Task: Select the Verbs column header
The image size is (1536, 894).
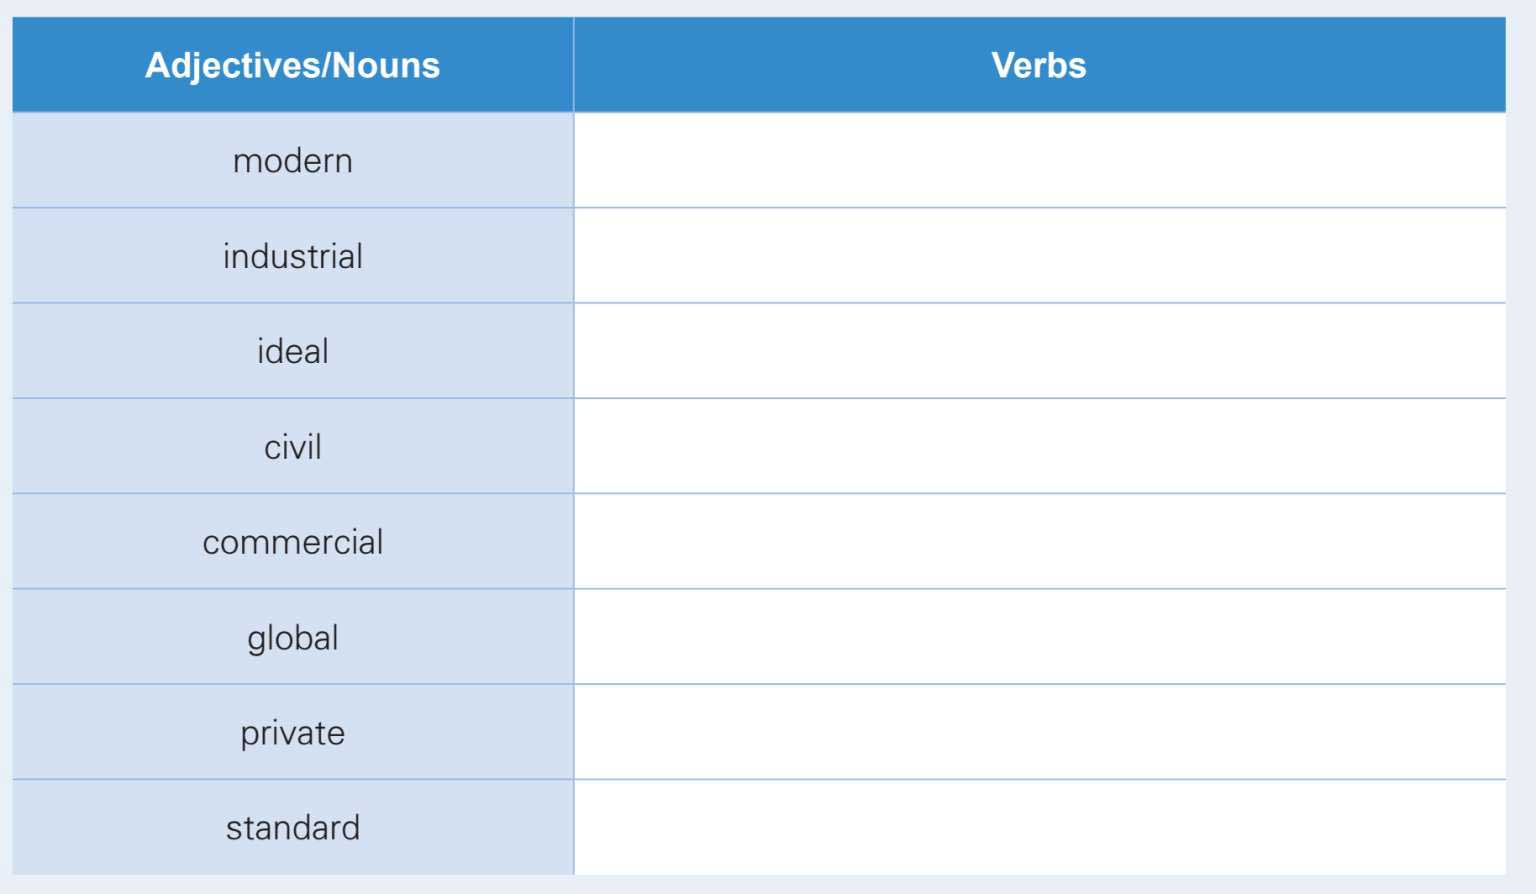Action: [x=1038, y=65]
